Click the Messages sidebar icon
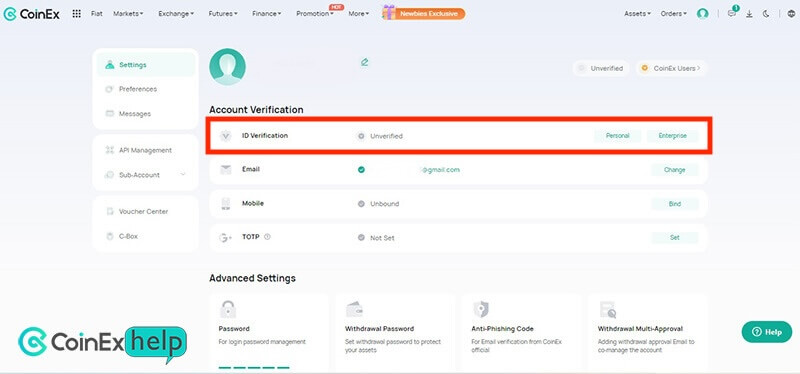800x374 pixels. click(x=109, y=113)
